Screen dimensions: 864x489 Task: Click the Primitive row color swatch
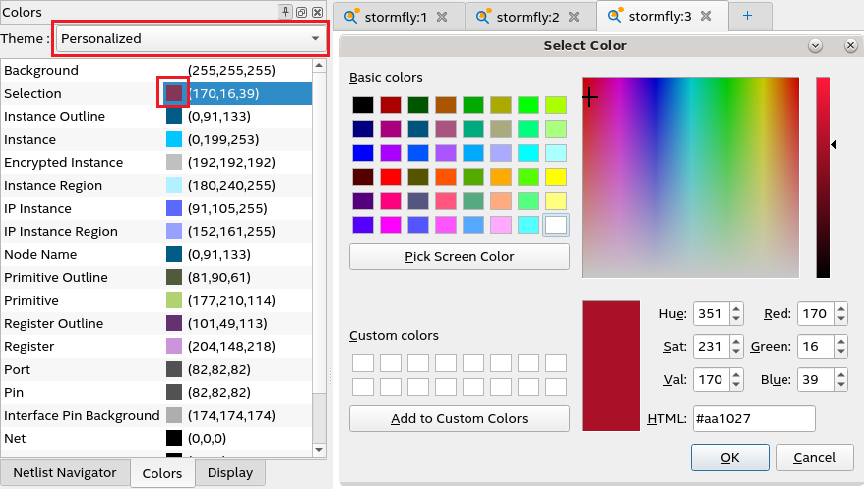174,300
